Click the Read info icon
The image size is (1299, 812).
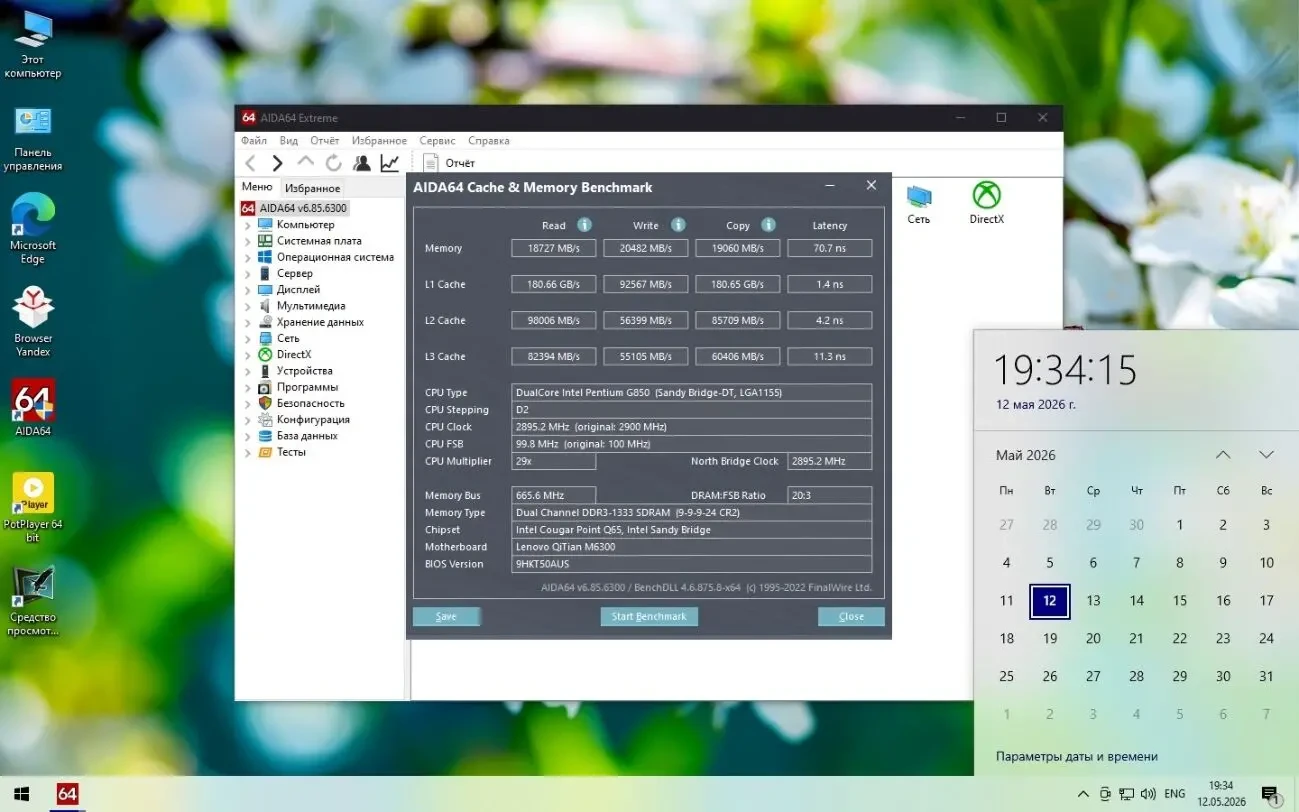pyautogui.click(x=584, y=225)
